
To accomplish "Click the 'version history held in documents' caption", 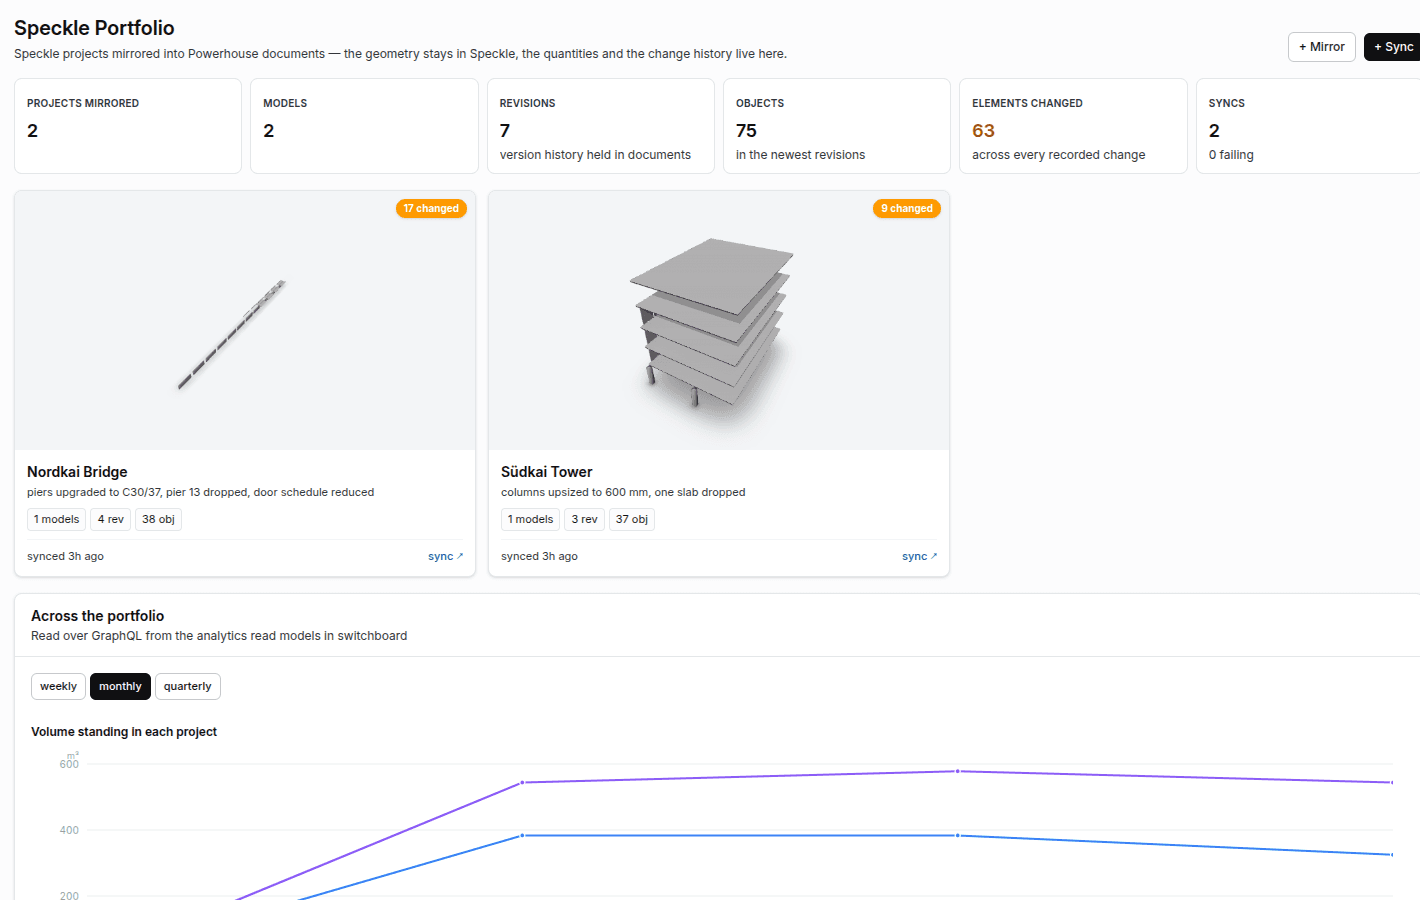I will (595, 155).
